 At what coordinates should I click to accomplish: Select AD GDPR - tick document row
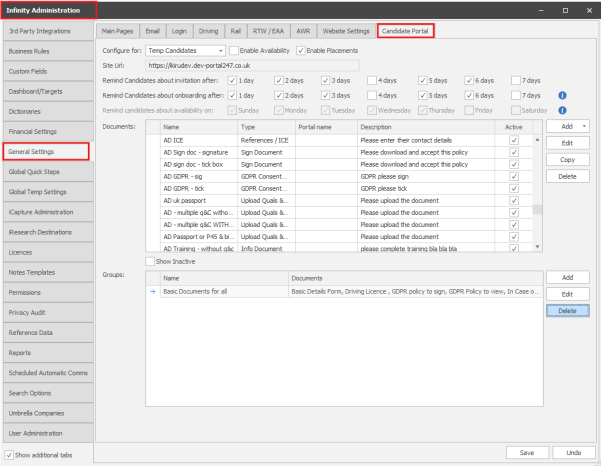[x=339, y=189]
